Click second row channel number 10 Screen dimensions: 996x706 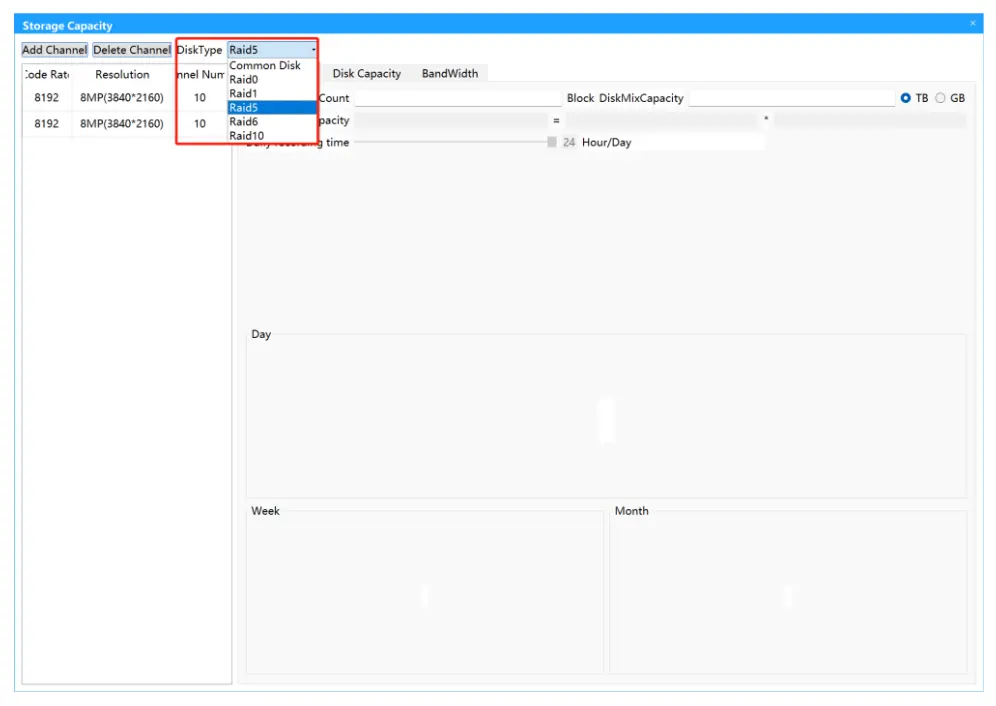coord(199,123)
